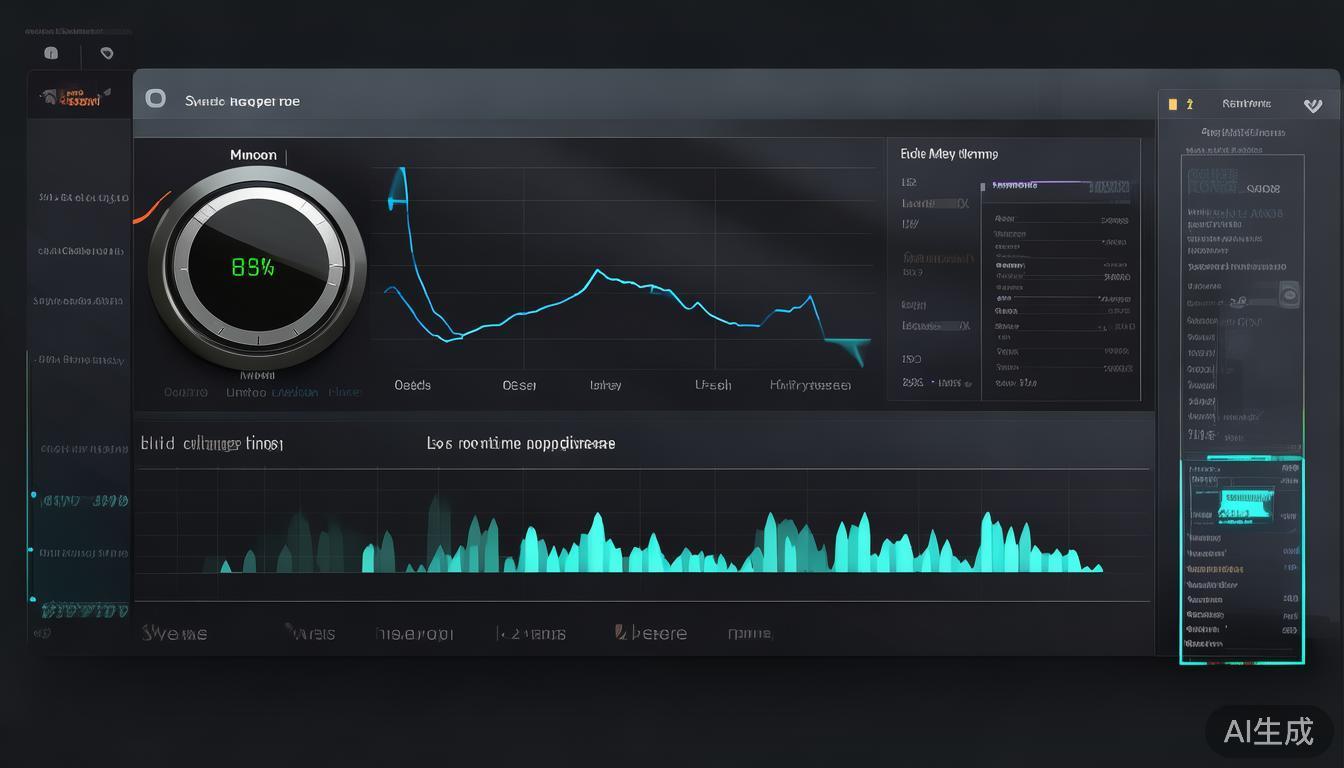The width and height of the screenshot is (1344, 768).
Task: Select the 'Oseds' label under line chart
Action: [x=412, y=385]
